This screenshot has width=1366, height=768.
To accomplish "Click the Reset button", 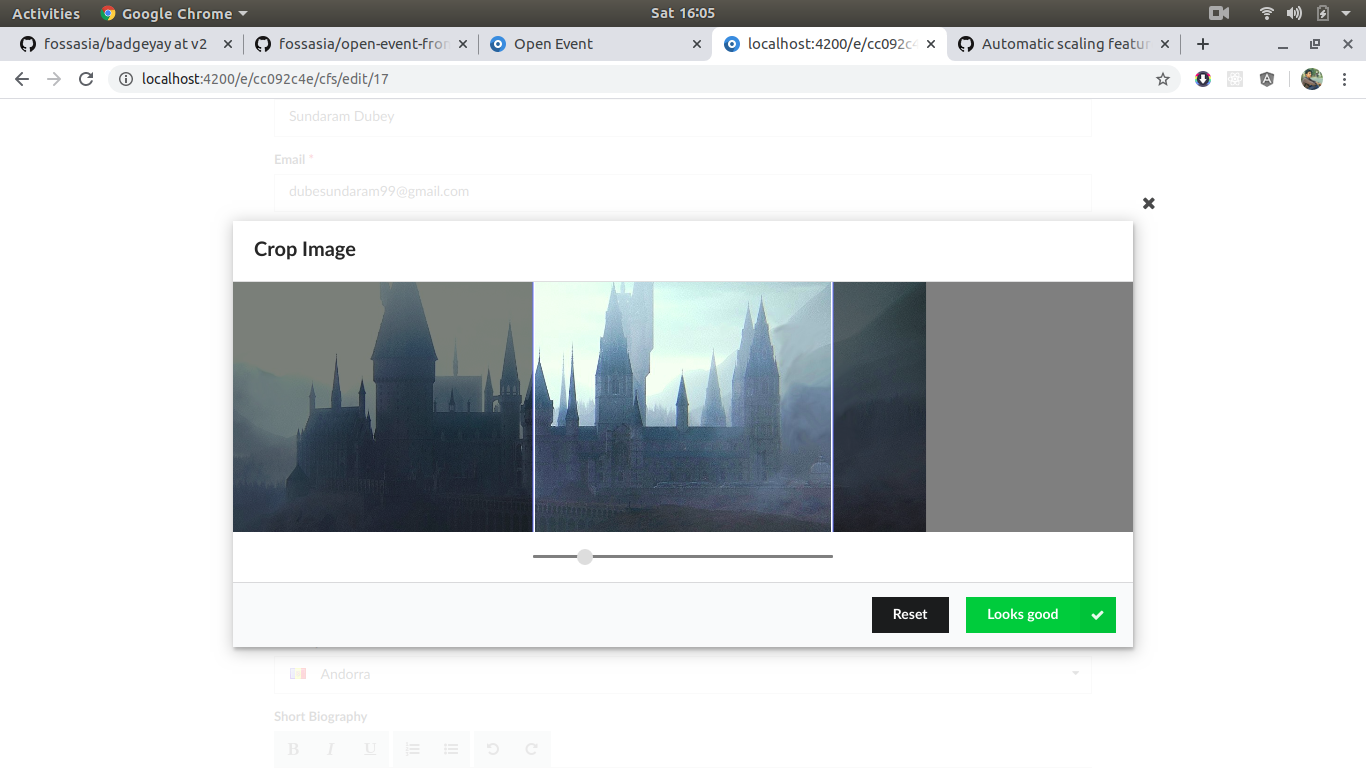I will pyautogui.click(x=910, y=615).
